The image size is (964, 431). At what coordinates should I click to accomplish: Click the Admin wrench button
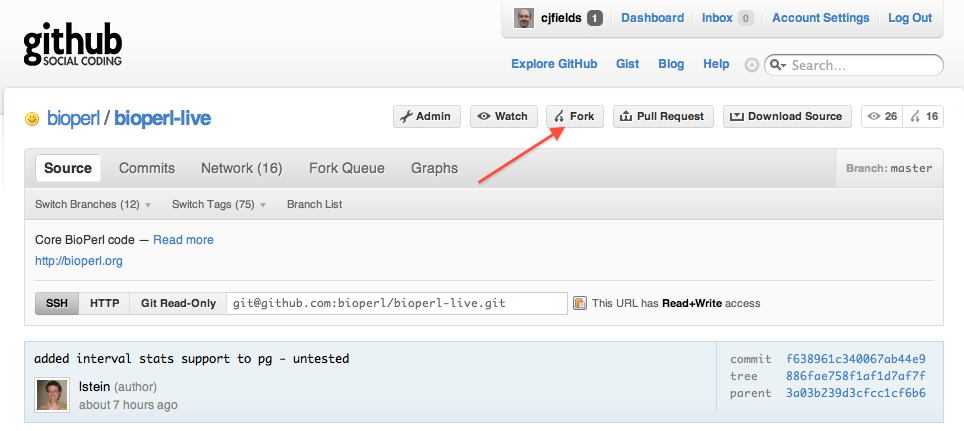point(427,116)
